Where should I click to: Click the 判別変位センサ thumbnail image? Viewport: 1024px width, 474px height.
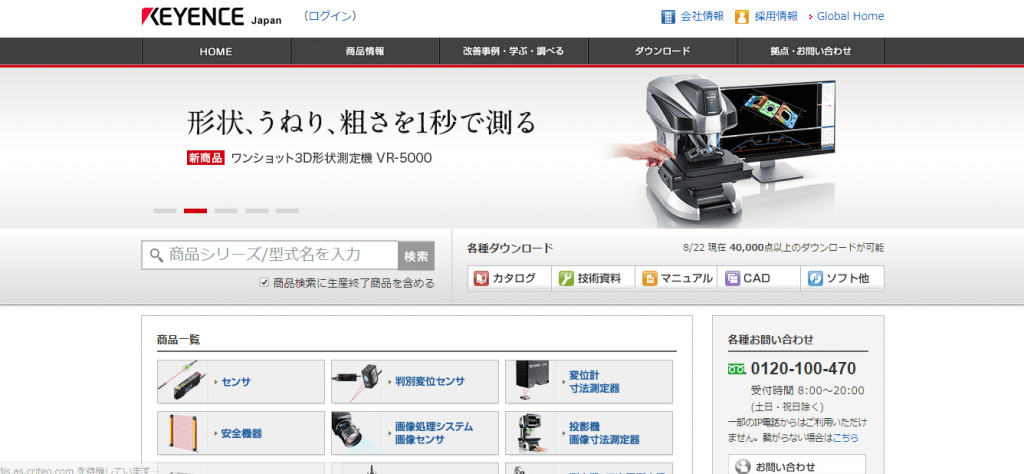tap(358, 382)
